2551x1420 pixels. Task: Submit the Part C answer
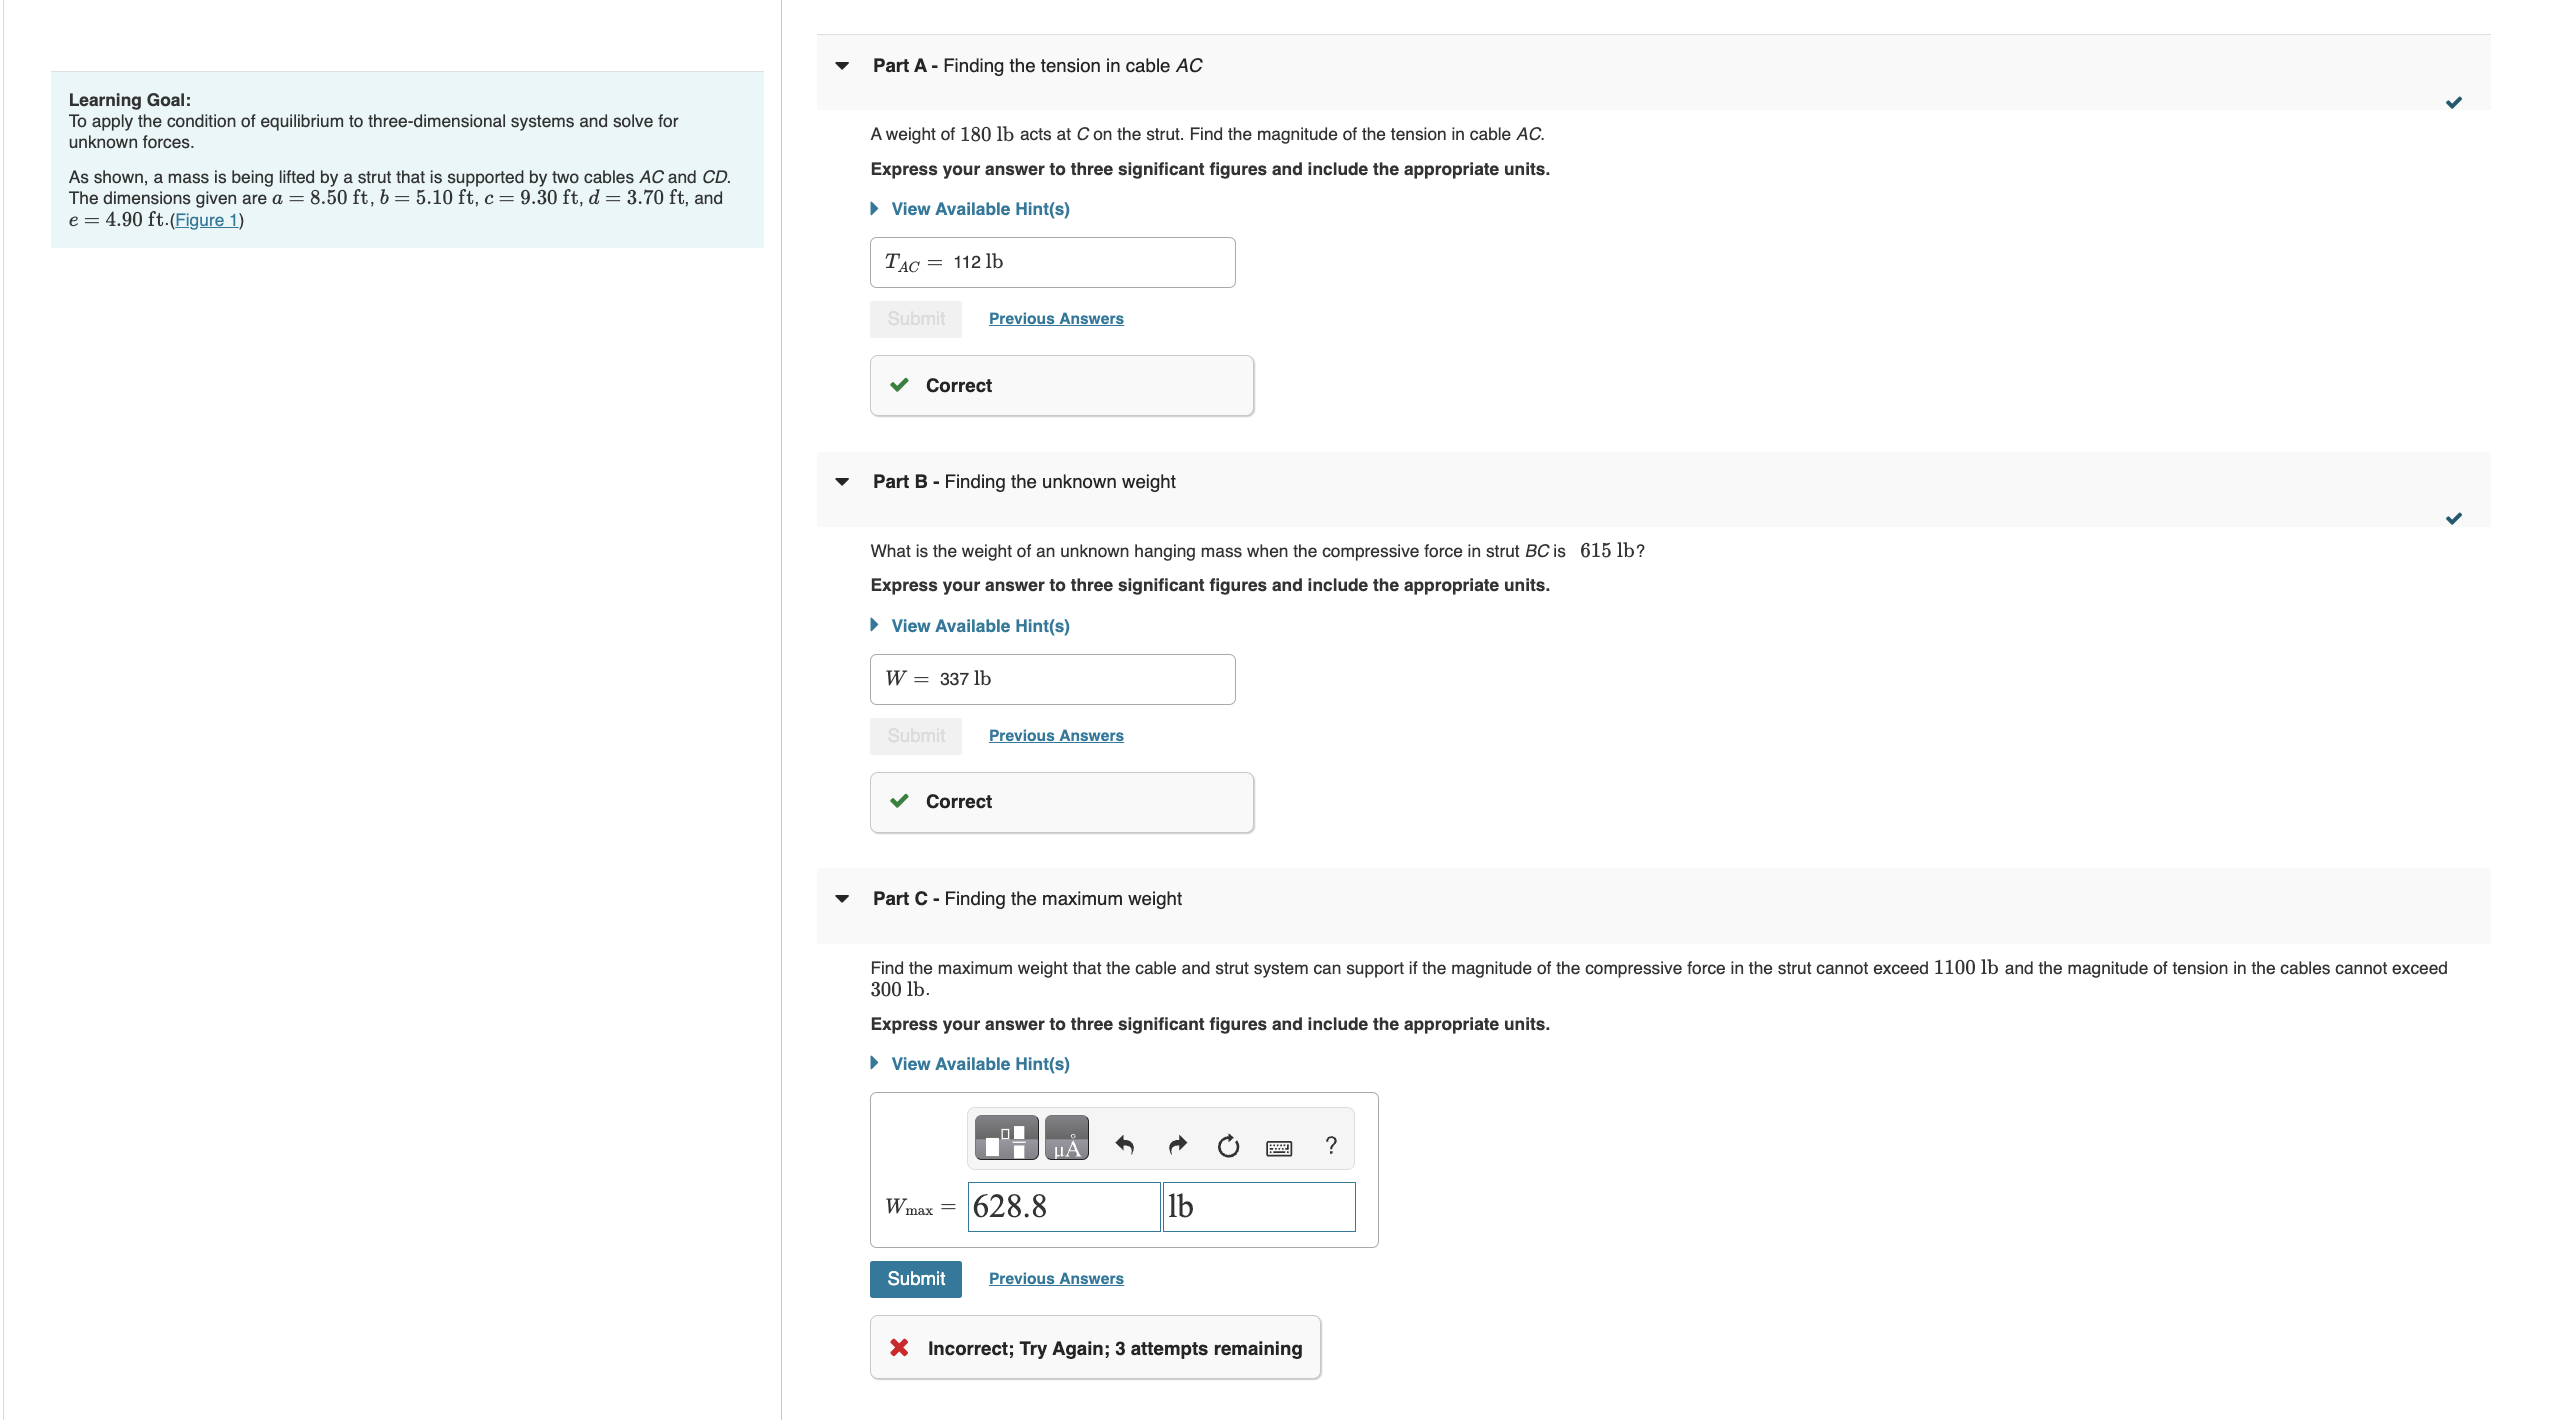click(x=915, y=1279)
